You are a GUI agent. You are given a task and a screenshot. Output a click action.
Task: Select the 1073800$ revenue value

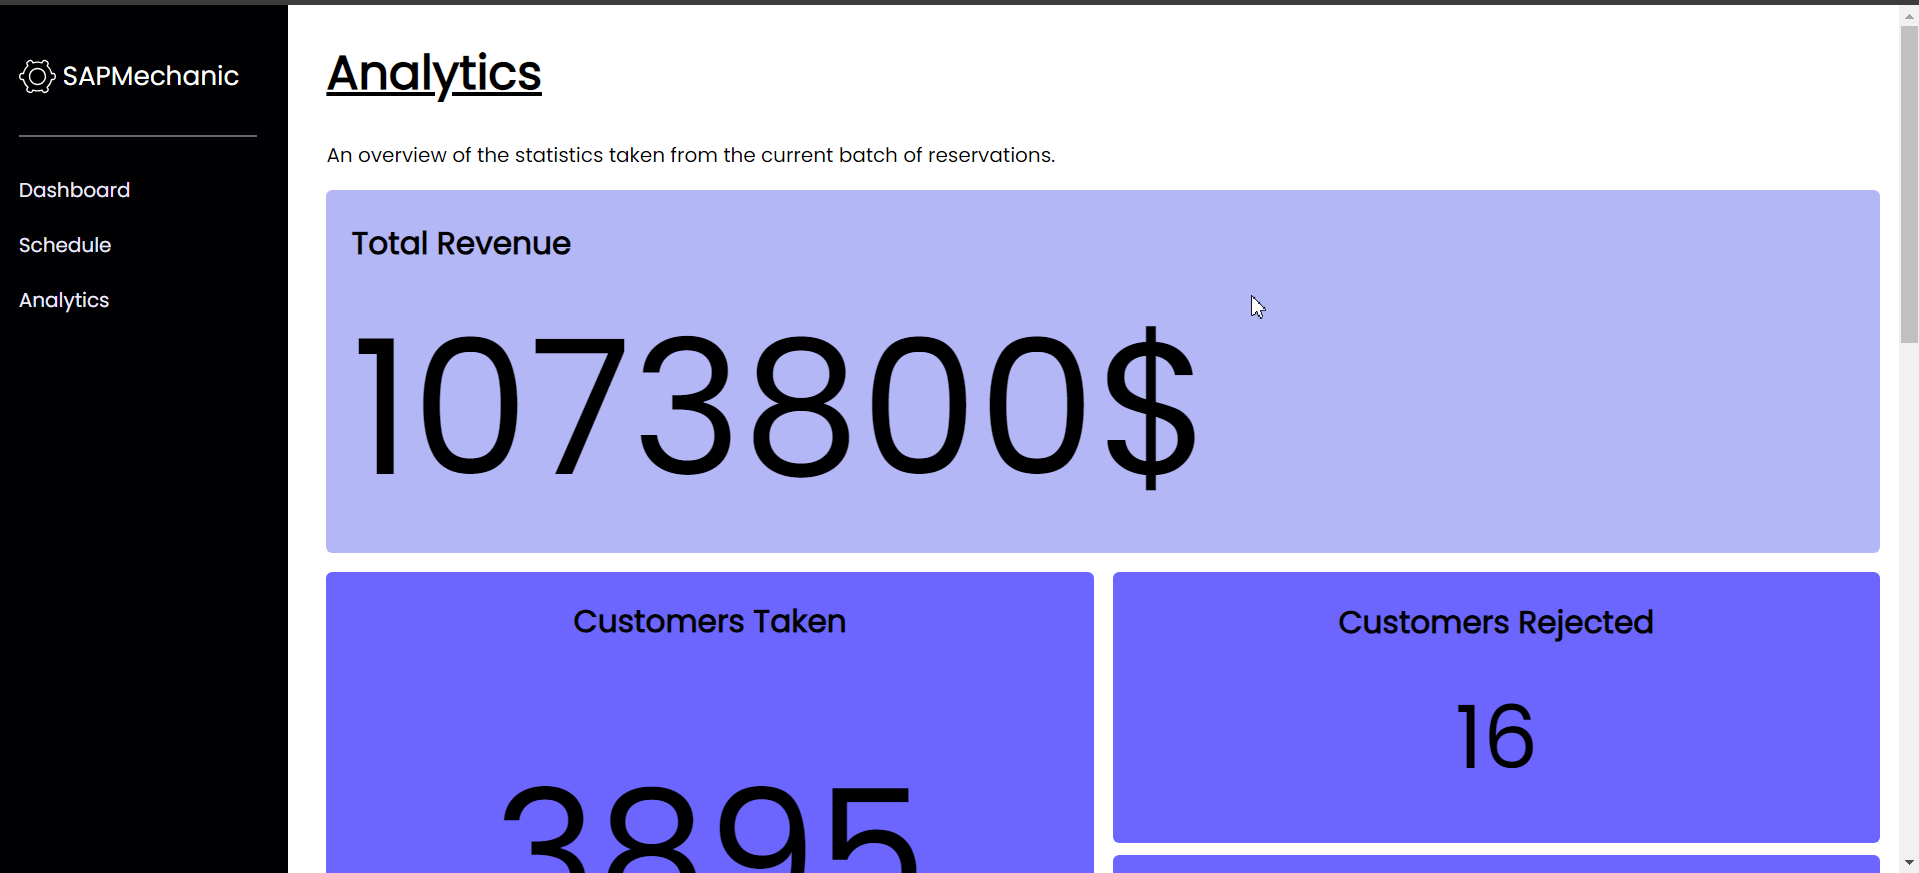[x=775, y=406]
